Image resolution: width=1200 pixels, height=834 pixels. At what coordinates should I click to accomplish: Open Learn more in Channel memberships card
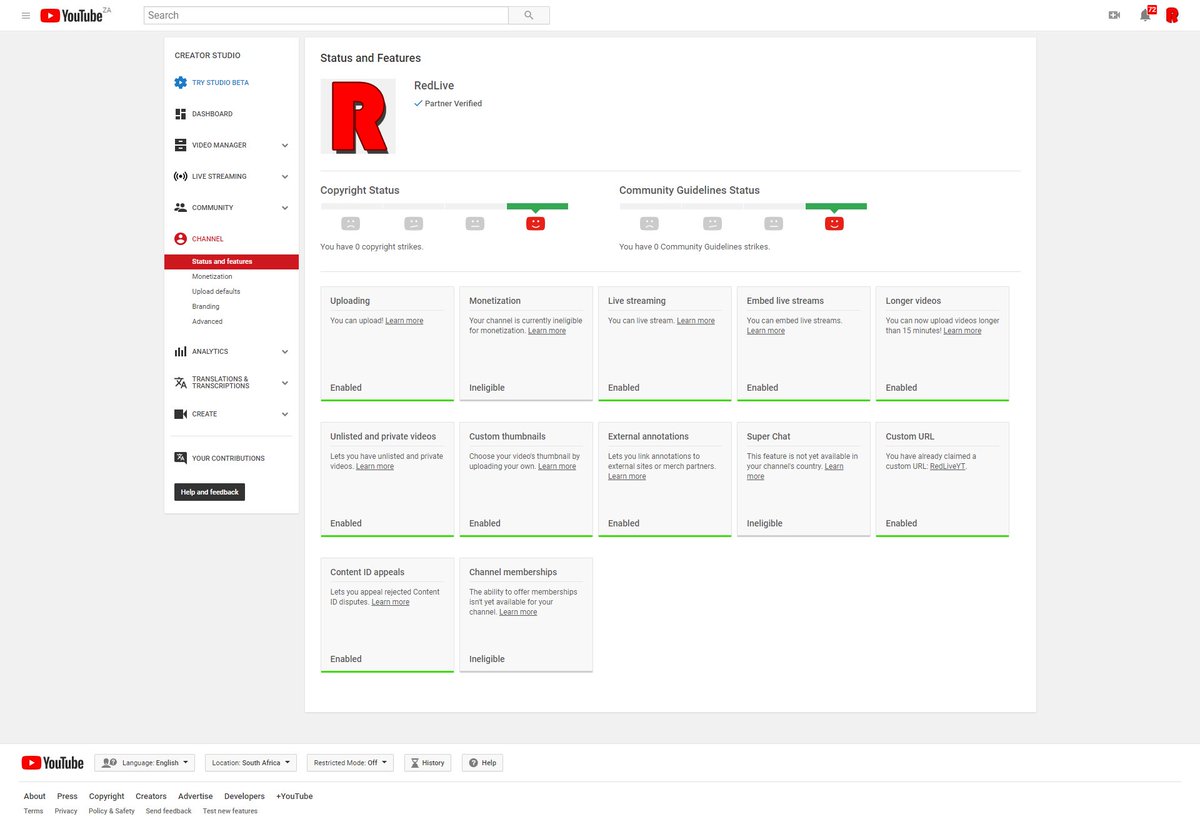(518, 612)
